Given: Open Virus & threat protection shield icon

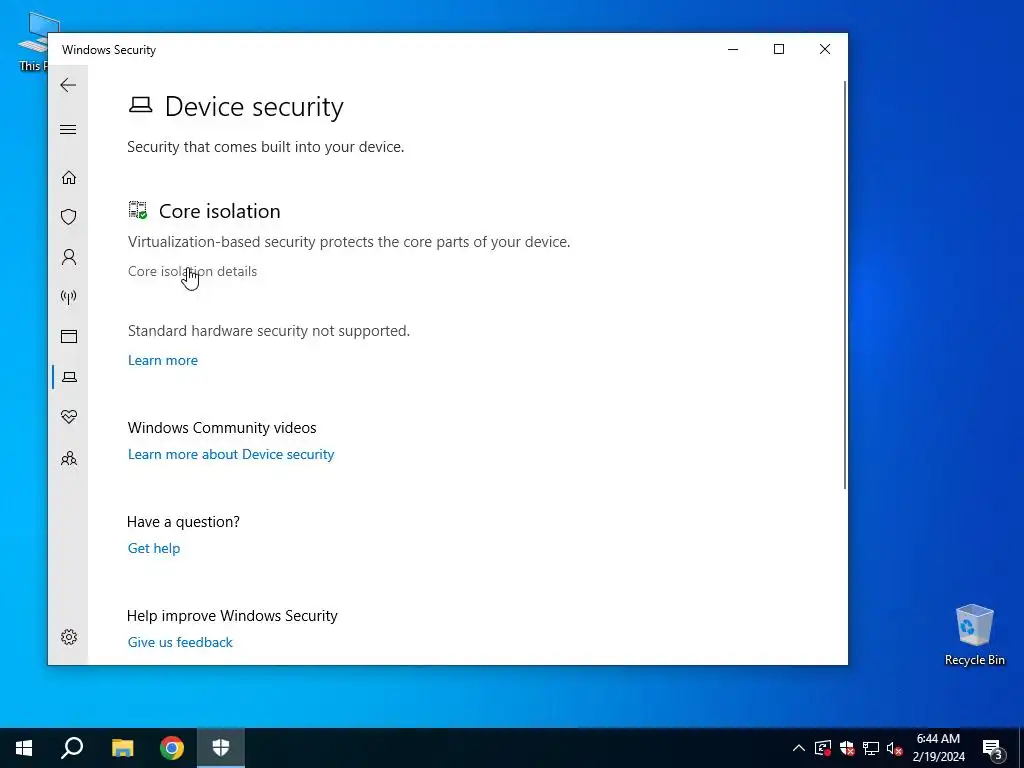Looking at the screenshot, I should point(69,217).
